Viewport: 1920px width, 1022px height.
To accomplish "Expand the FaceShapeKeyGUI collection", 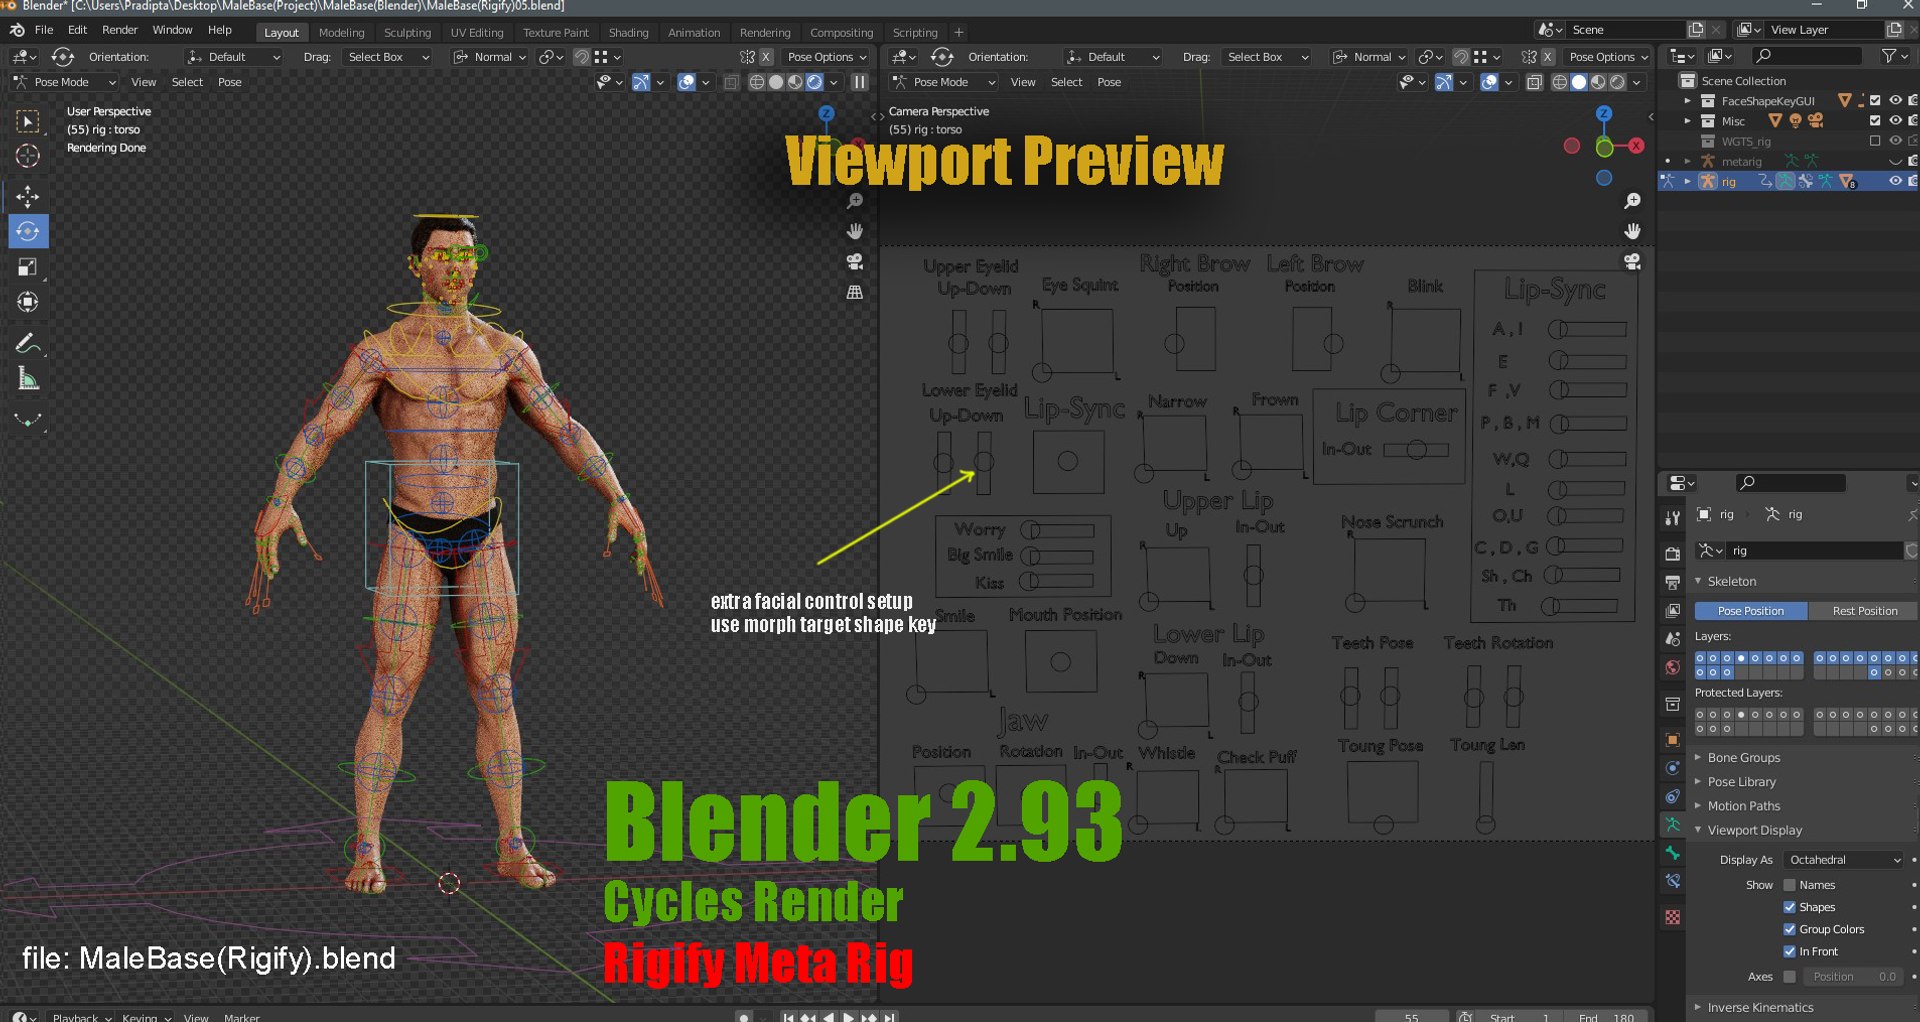I will click(x=1688, y=100).
